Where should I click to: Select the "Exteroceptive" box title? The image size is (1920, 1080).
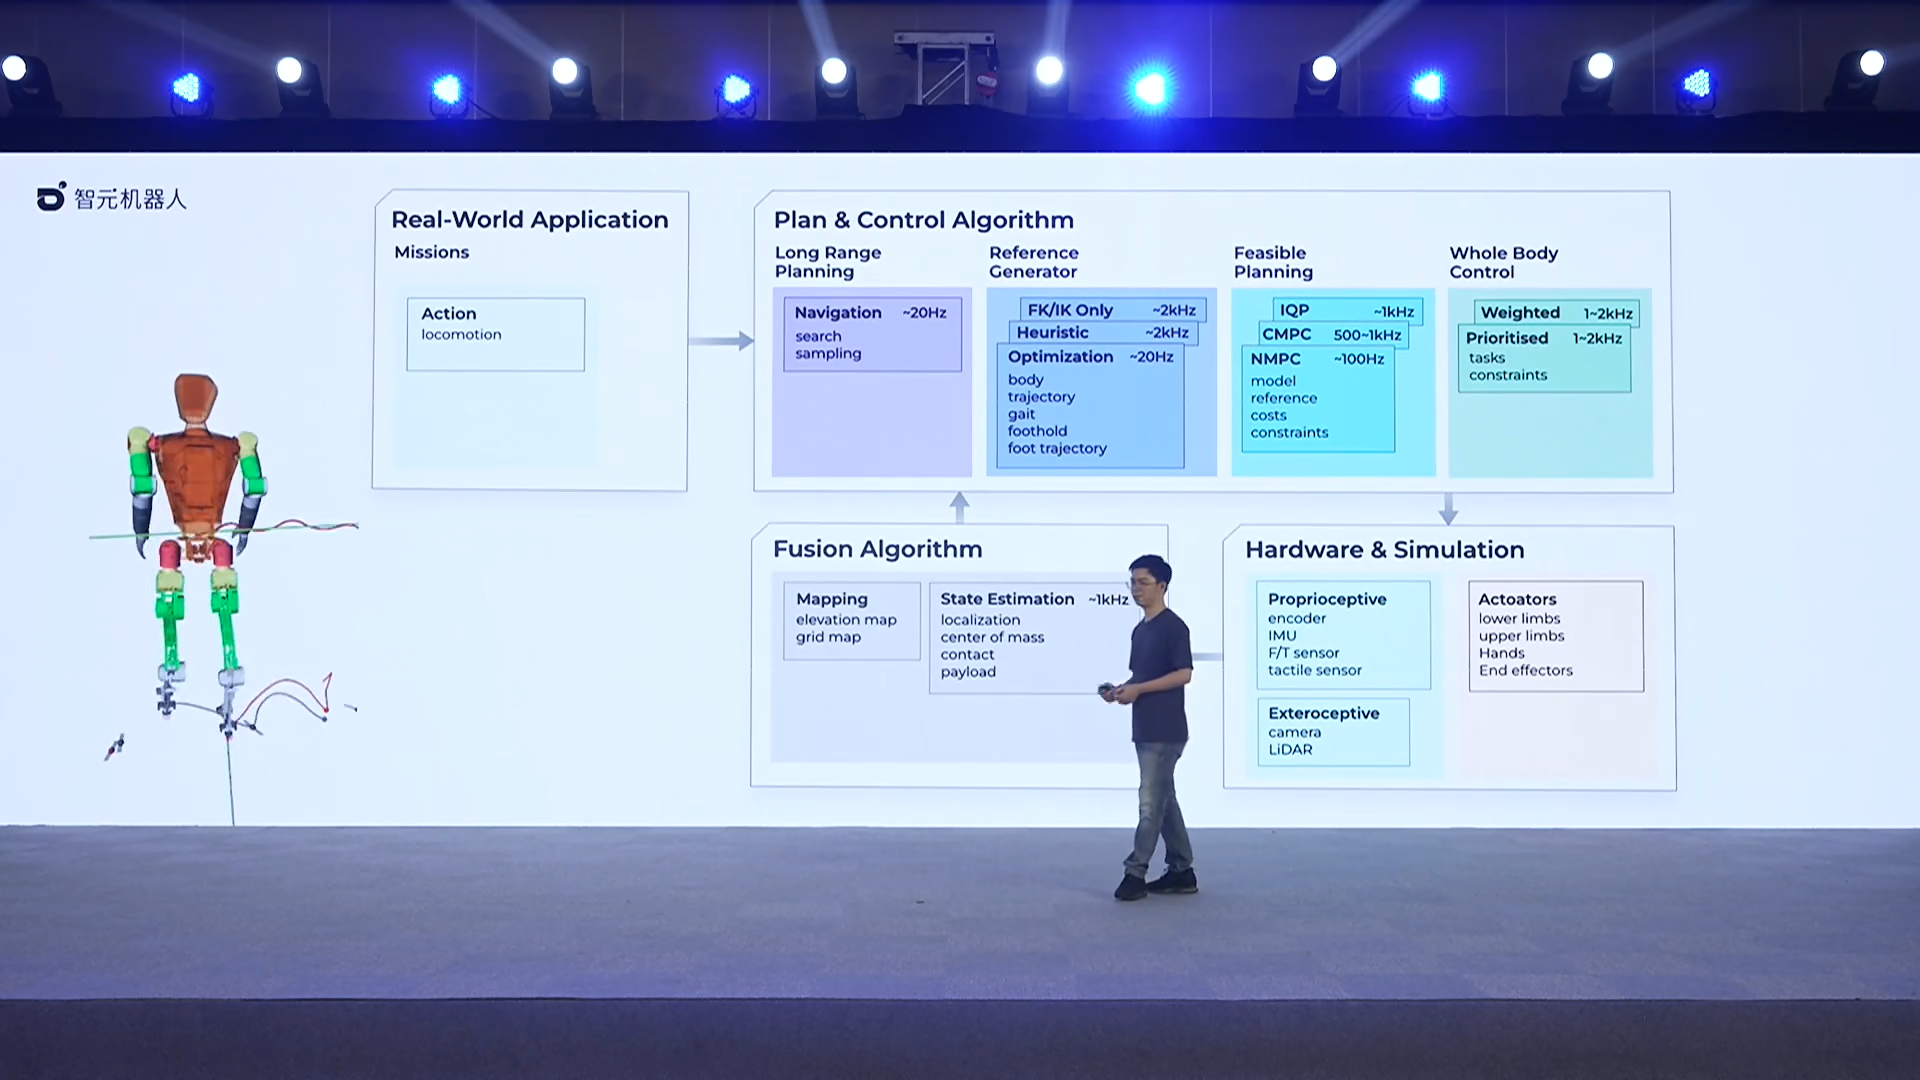pyautogui.click(x=1324, y=713)
